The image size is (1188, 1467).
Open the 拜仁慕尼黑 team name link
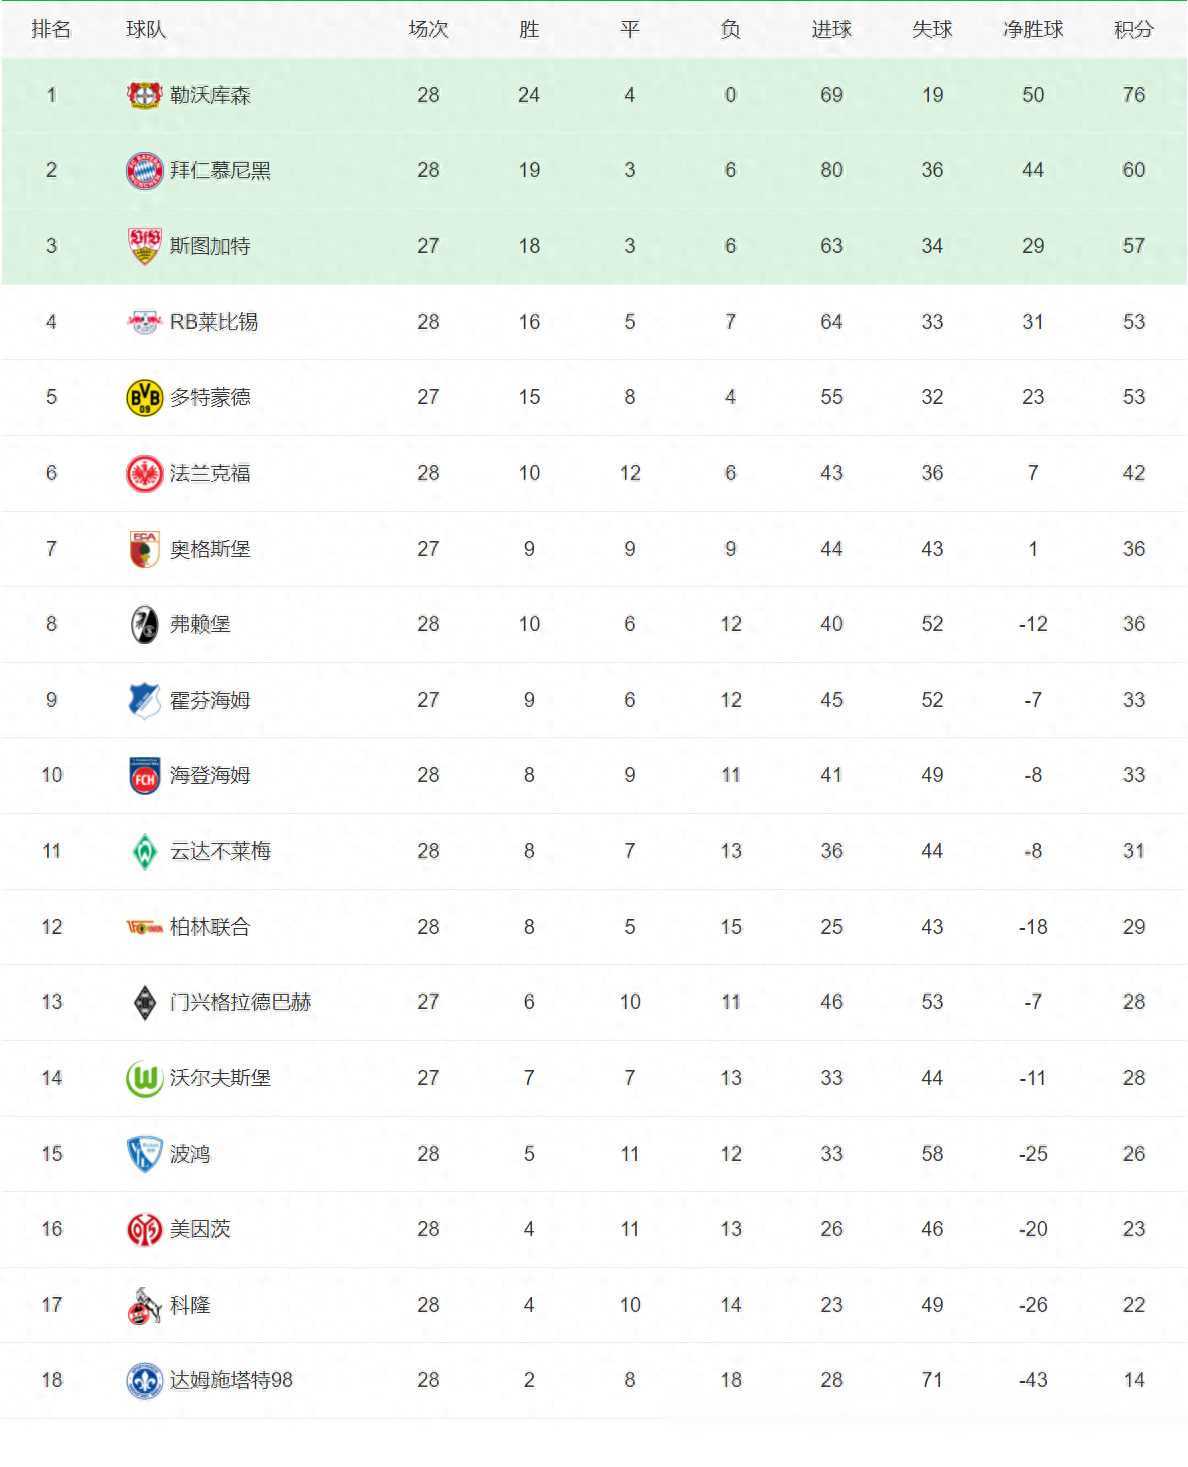coord(220,171)
